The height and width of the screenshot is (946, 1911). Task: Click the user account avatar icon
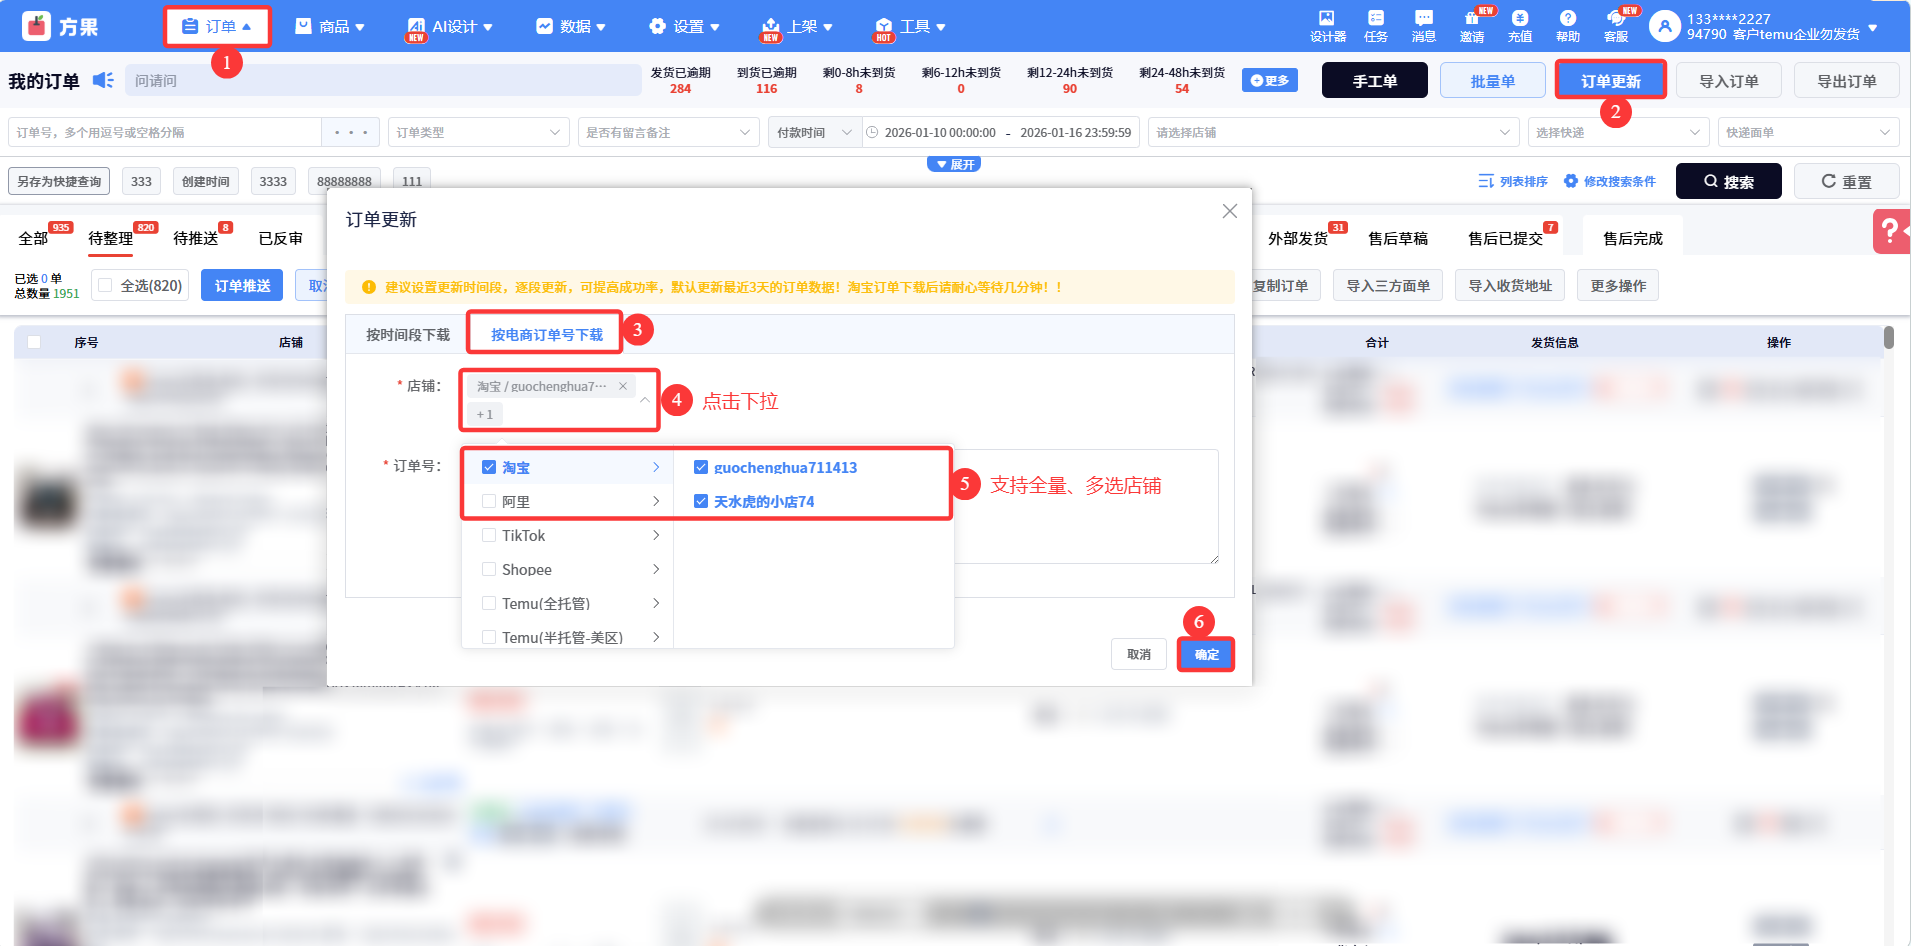coord(1664,26)
